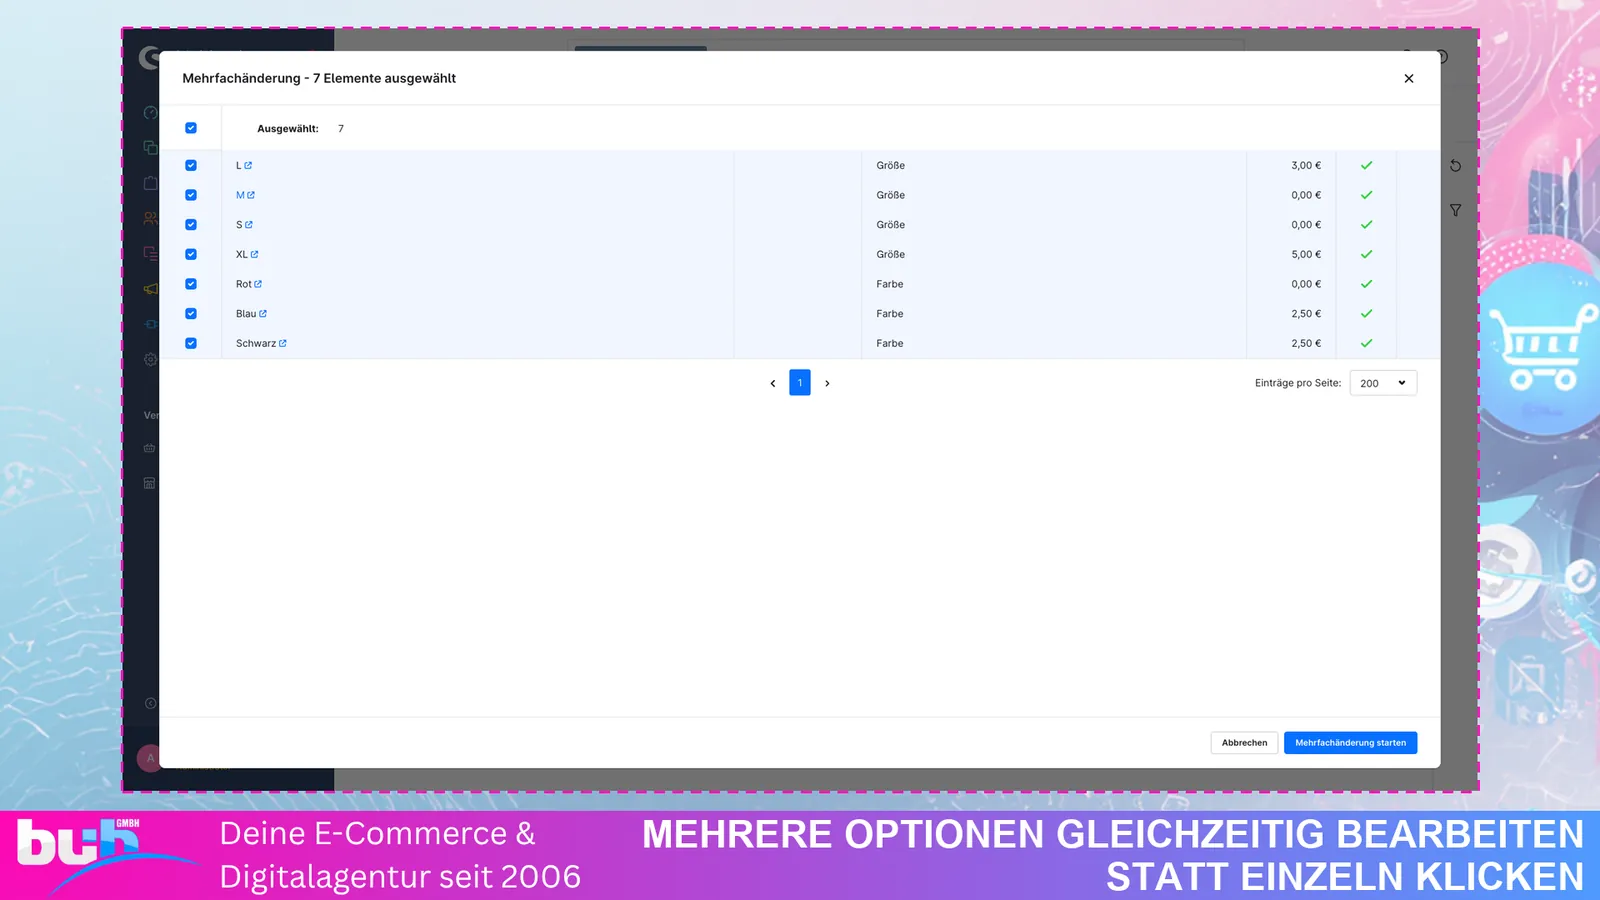Open the Einträge pro Seite dropdown
The image size is (1600, 900).
pyautogui.click(x=1383, y=383)
